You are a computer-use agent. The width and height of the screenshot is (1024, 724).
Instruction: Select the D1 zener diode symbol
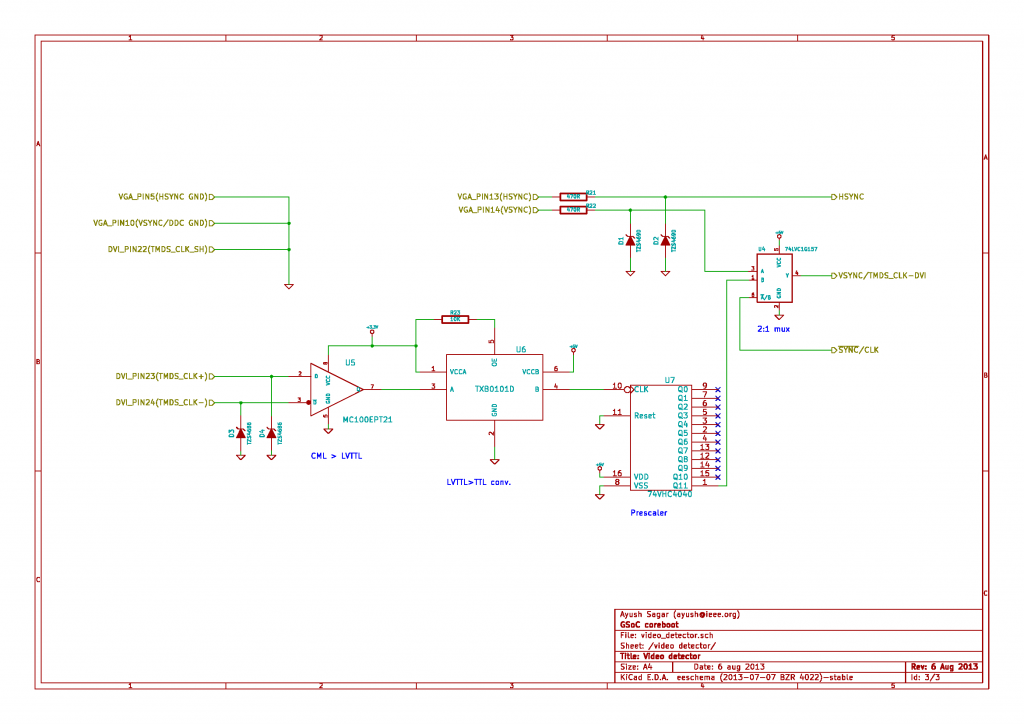630,242
